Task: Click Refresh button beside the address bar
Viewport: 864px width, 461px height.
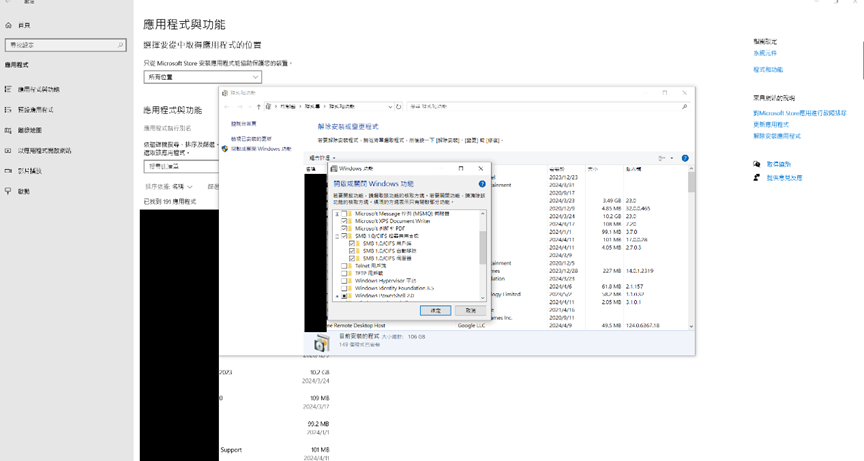Action: [x=398, y=106]
